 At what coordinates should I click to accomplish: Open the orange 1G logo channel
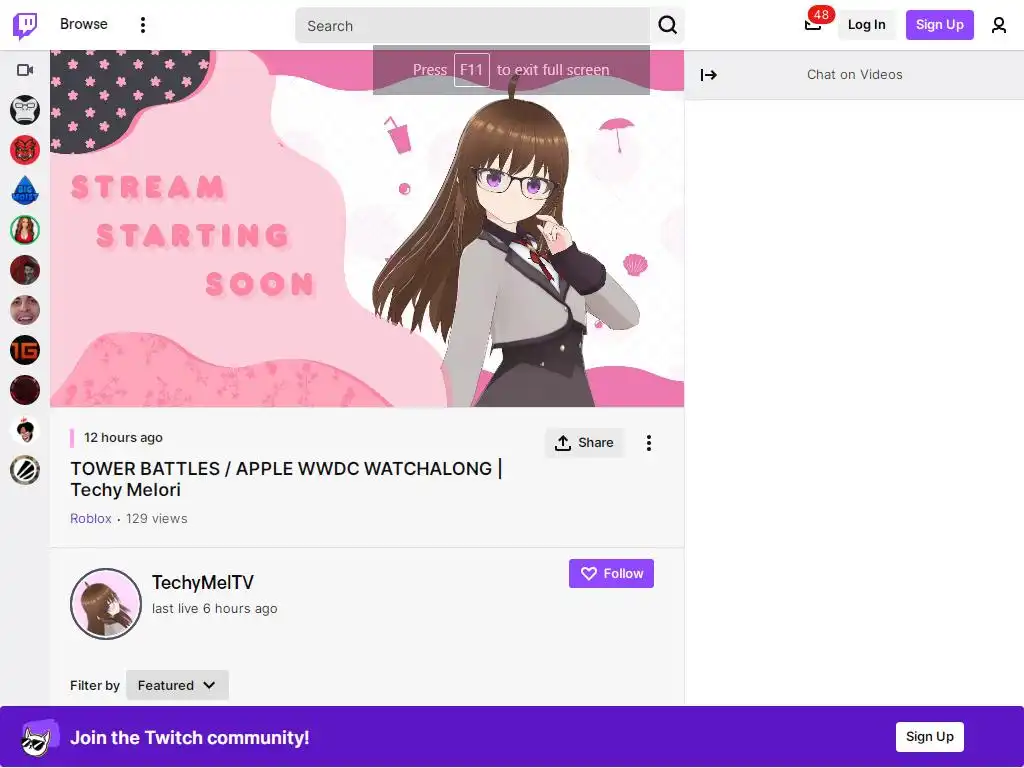click(x=25, y=350)
